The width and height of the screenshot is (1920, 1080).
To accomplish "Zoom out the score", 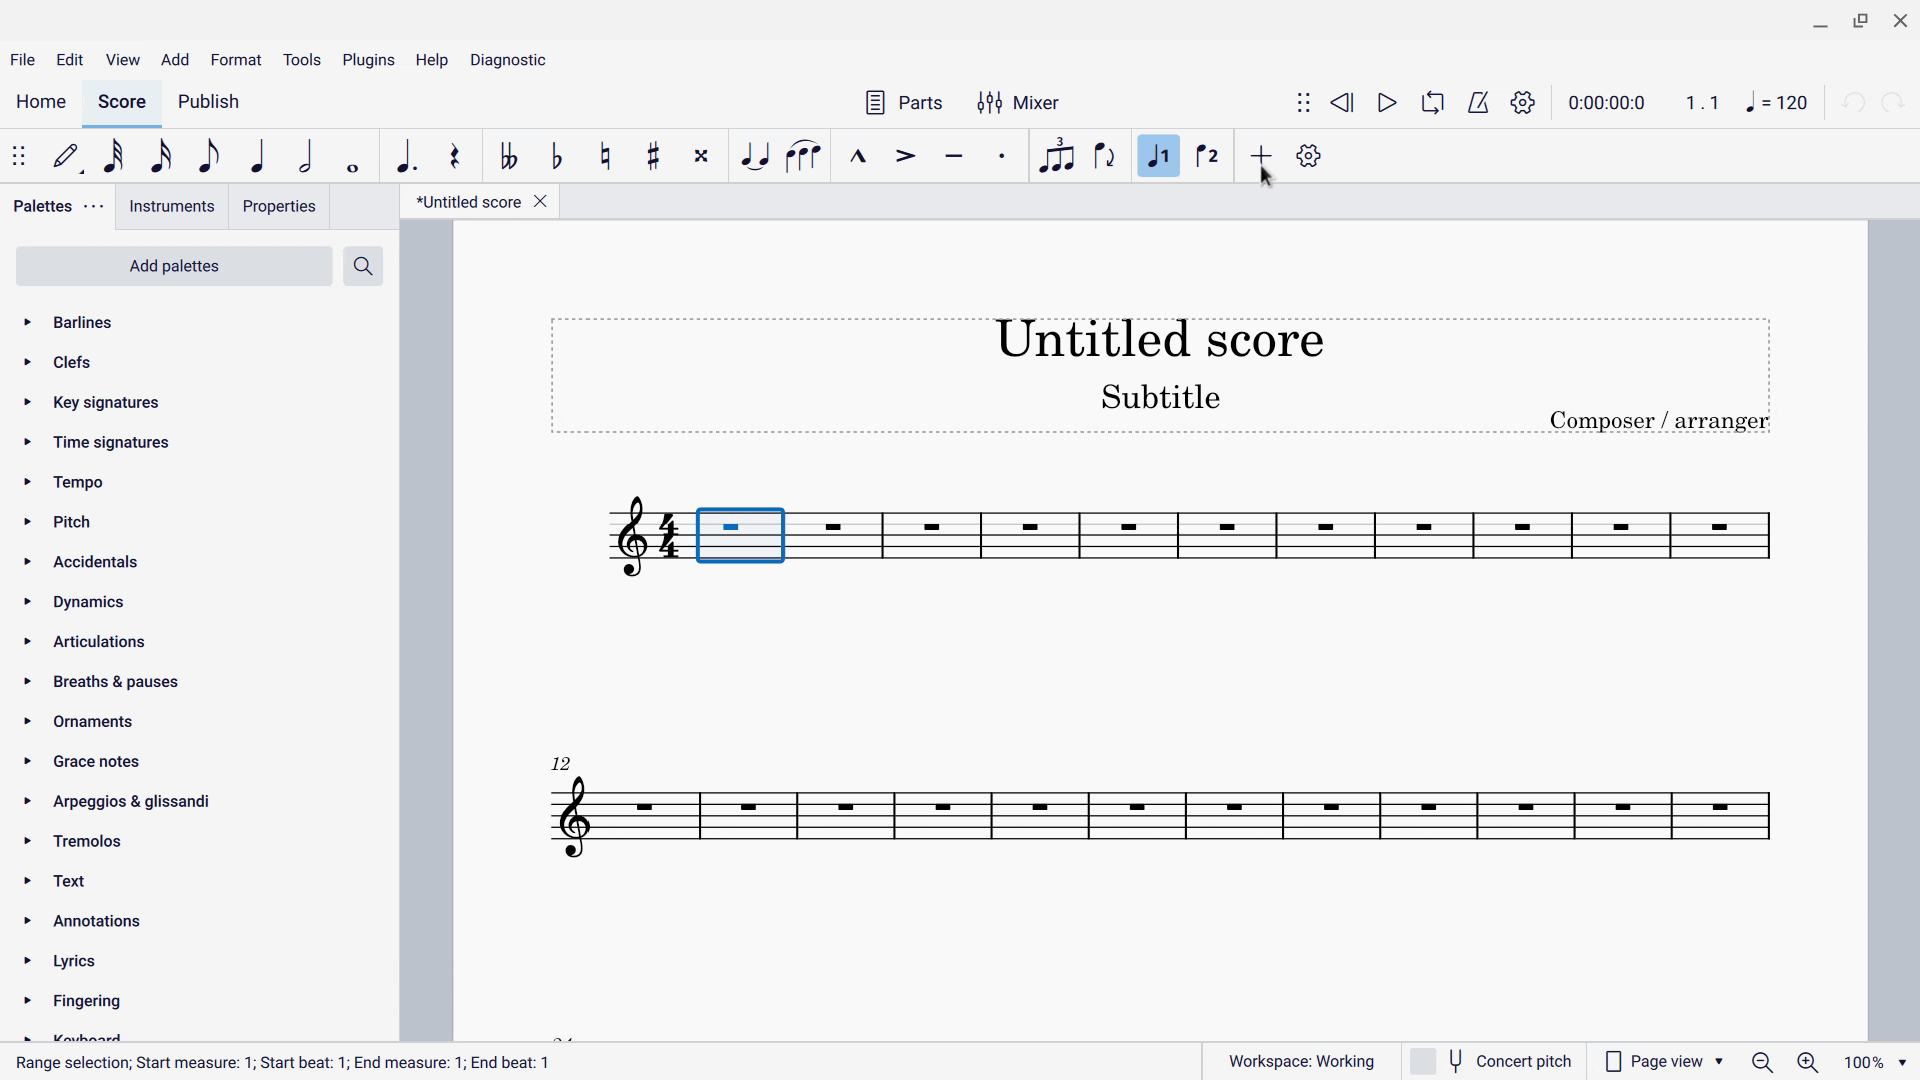I will (x=1764, y=1063).
